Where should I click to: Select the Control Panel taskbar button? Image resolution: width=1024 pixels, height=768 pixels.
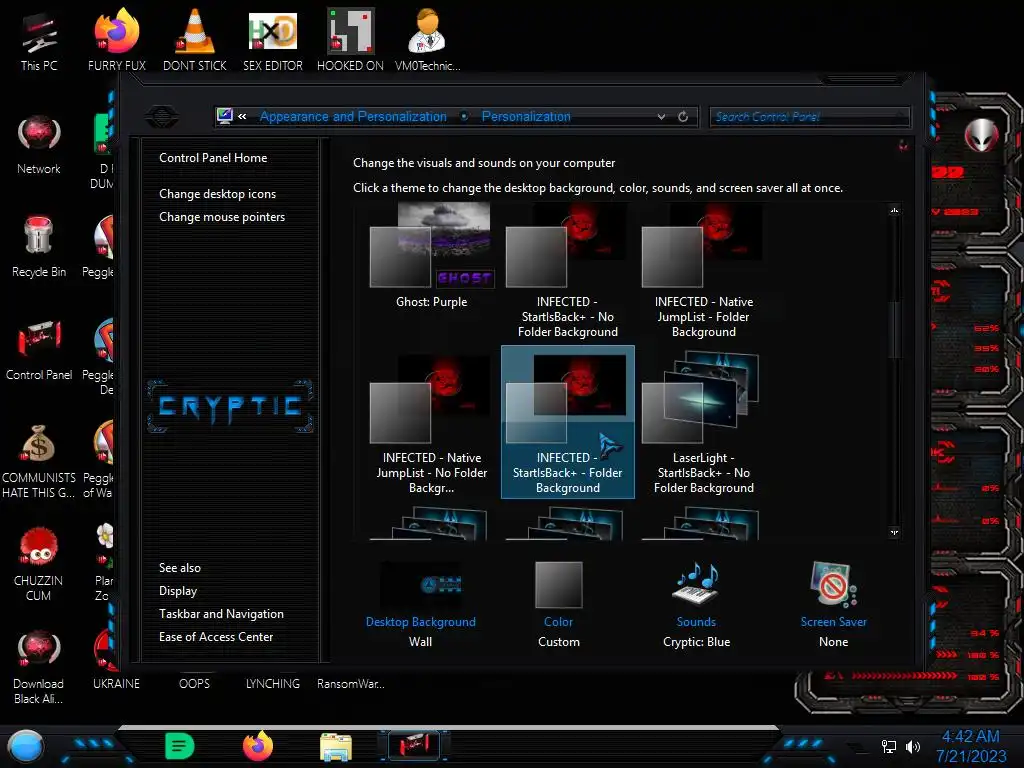[414, 746]
